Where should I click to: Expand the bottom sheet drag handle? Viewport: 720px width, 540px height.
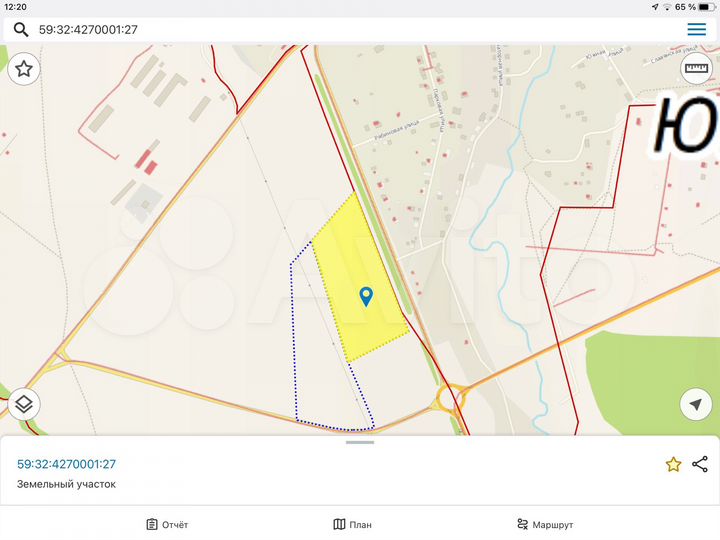point(360,442)
